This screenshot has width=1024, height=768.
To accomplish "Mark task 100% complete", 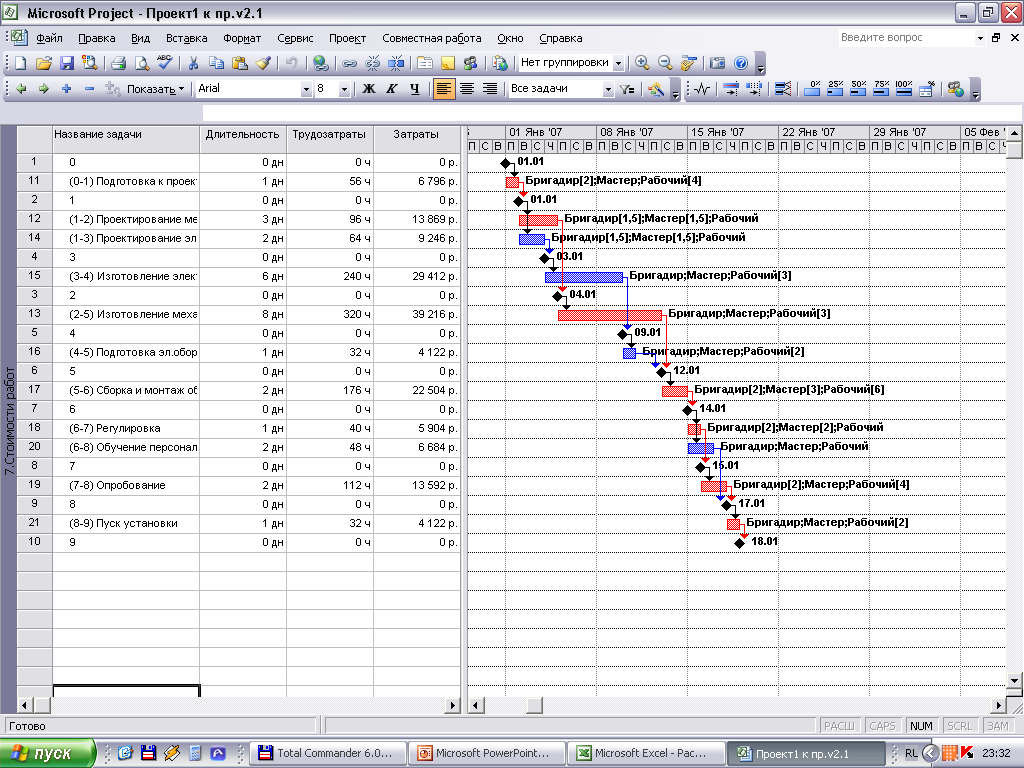I will (904, 89).
